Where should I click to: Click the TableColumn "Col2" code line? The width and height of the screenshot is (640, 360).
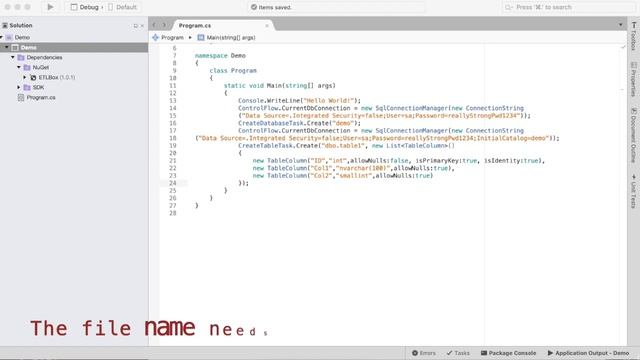click(x=342, y=176)
